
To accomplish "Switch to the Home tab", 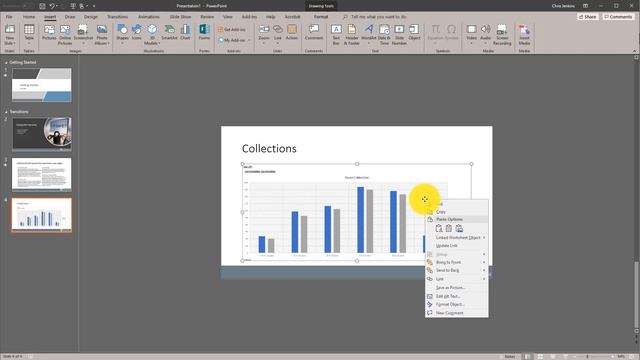I will click(29, 17).
